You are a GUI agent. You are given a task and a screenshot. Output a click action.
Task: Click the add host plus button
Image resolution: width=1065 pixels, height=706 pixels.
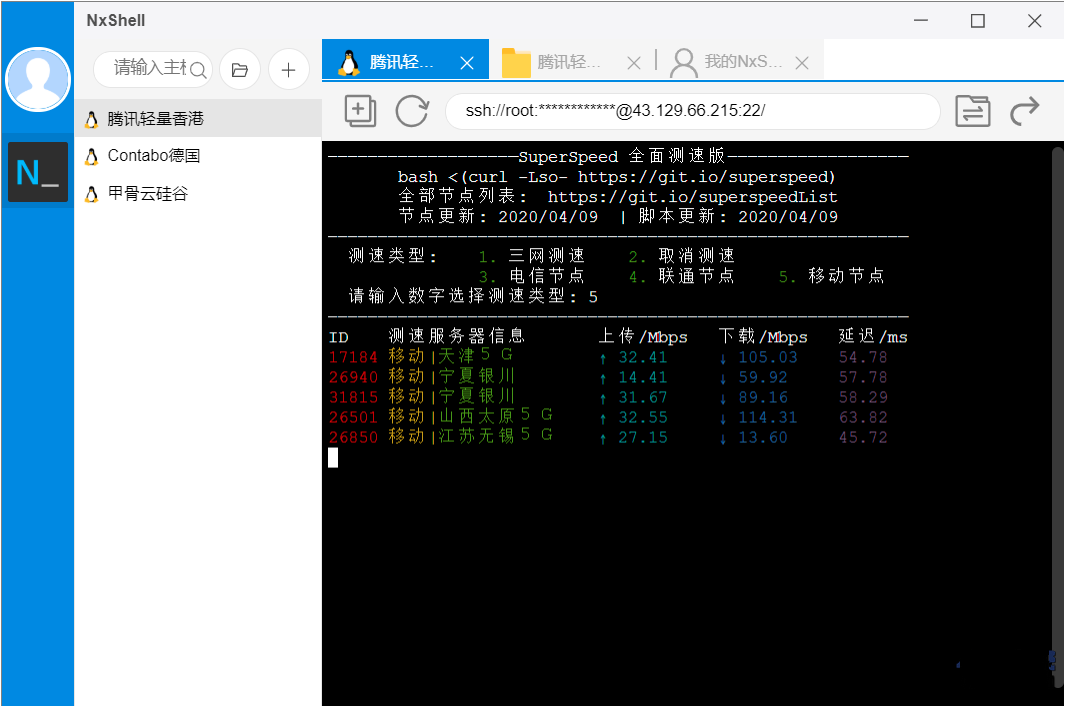coord(289,69)
